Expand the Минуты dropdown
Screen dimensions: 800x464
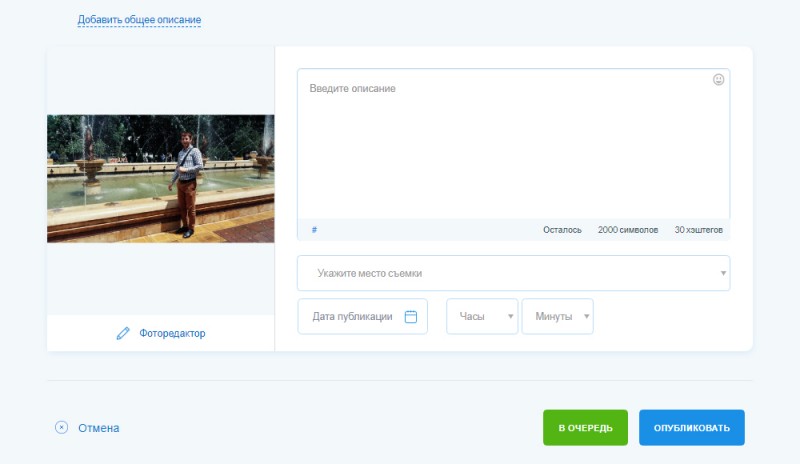pos(558,316)
